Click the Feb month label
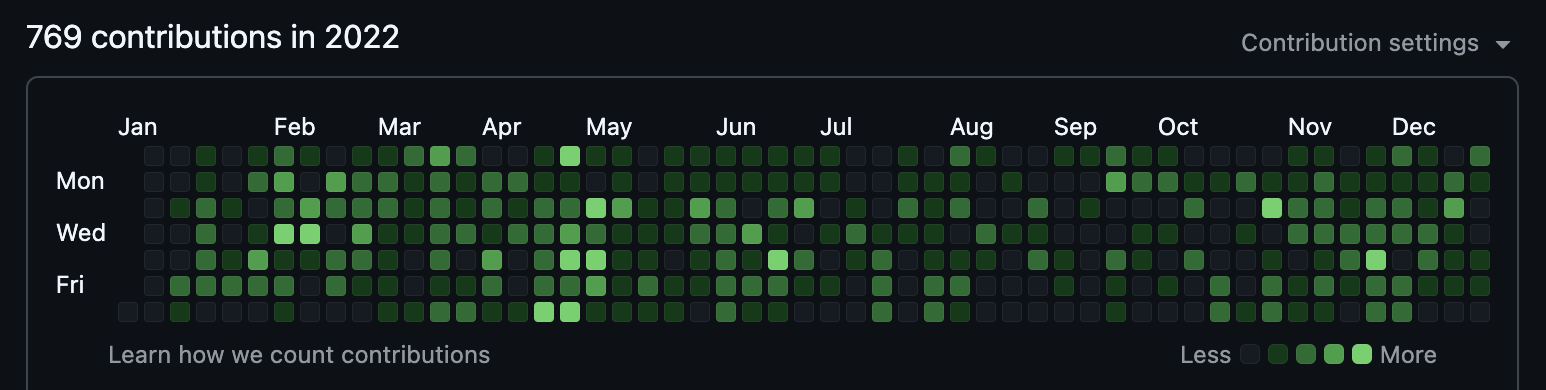The image size is (1546, 390). 295,127
